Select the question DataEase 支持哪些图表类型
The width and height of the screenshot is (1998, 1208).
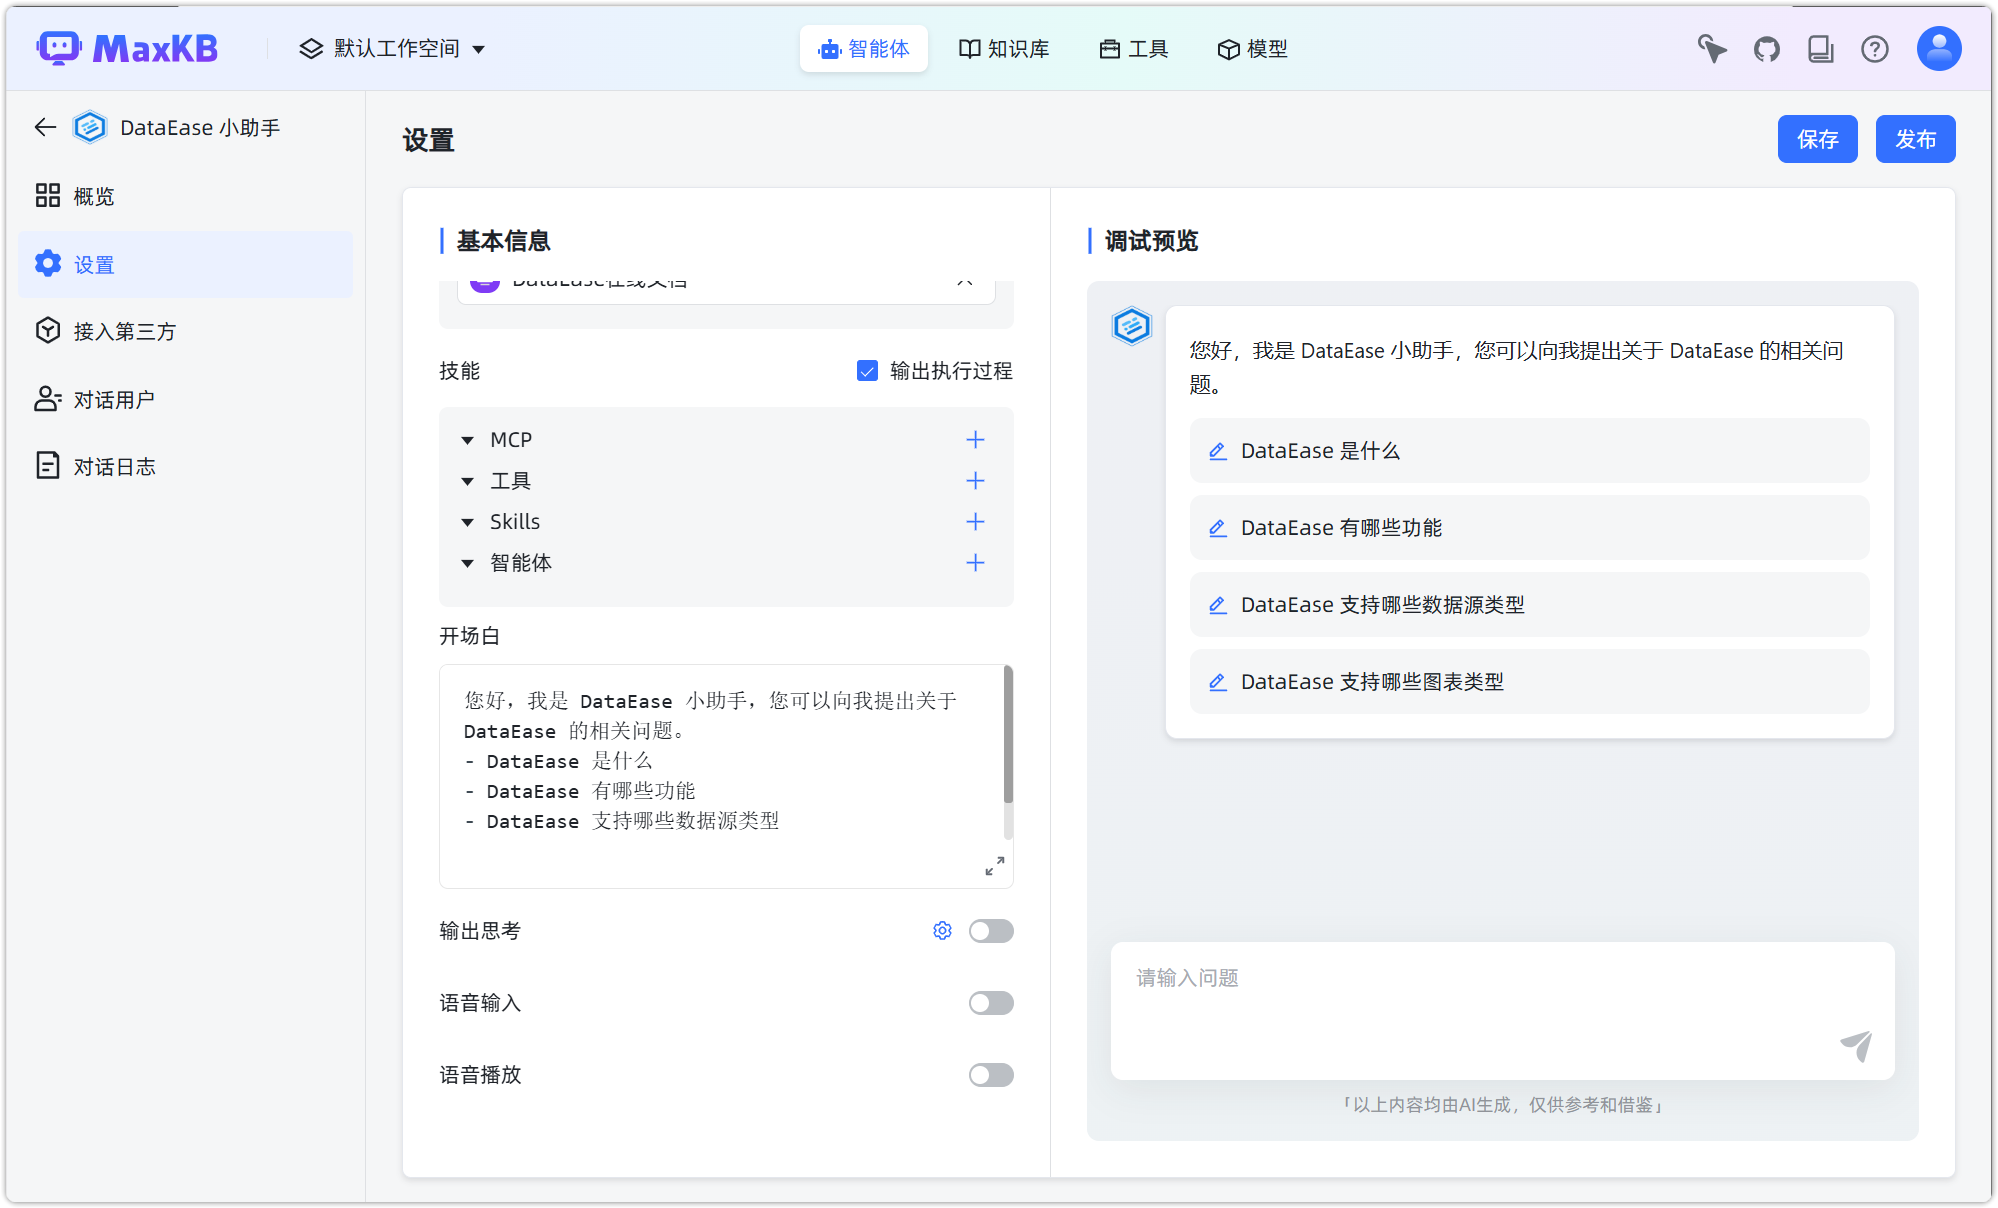pos(1529,682)
